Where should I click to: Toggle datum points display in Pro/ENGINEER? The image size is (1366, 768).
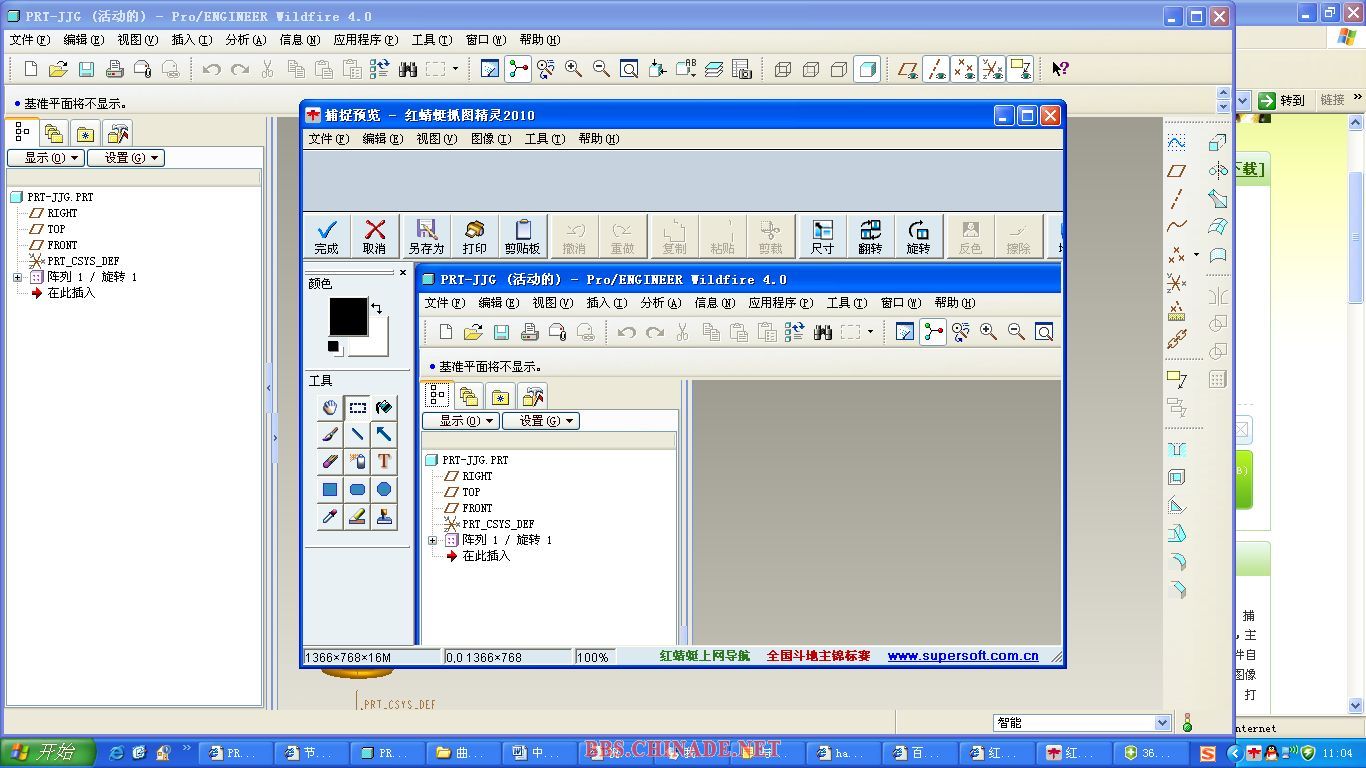point(964,69)
